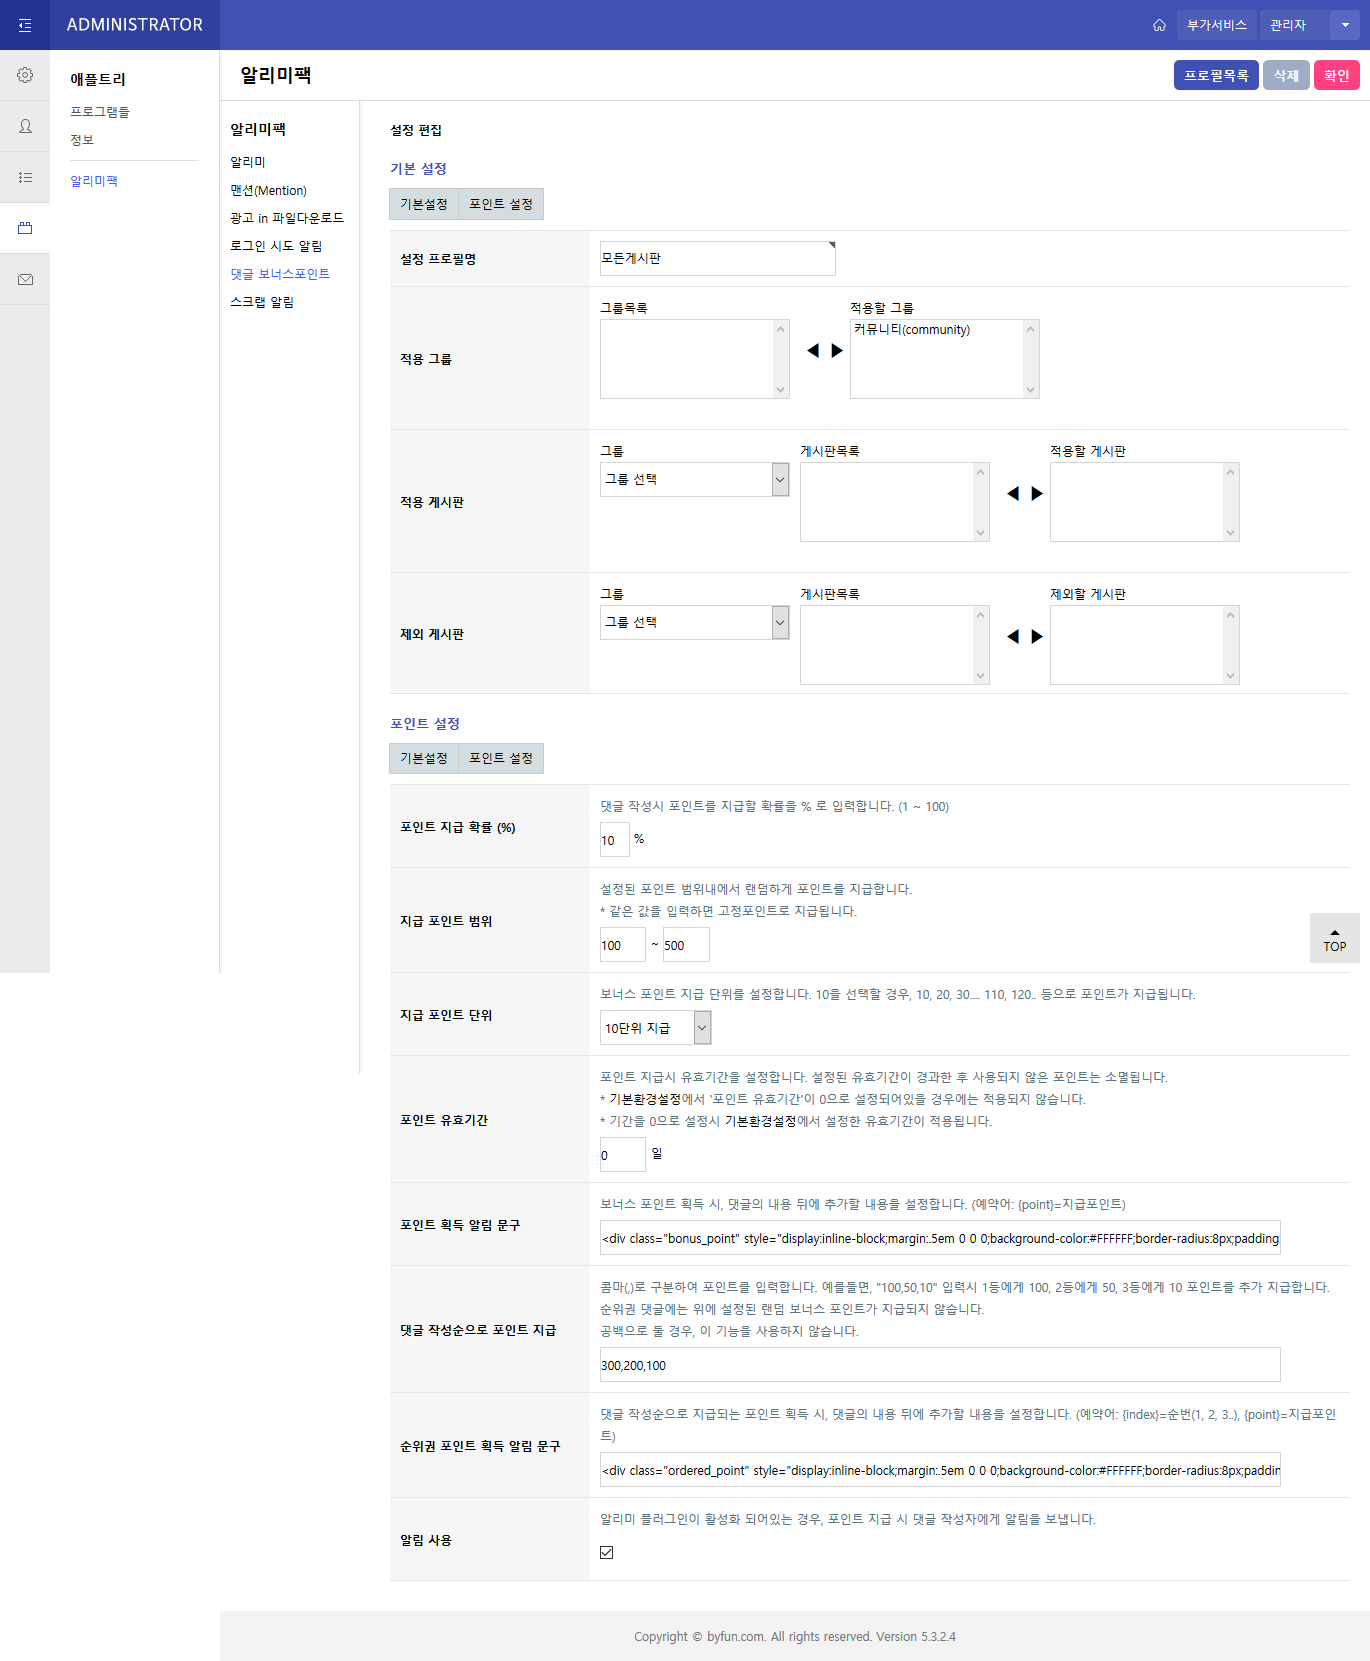Screen dimensions: 1370x1661
Task: Open the 설정 프로필명 selector showing 모든게시판
Action: (x=718, y=258)
